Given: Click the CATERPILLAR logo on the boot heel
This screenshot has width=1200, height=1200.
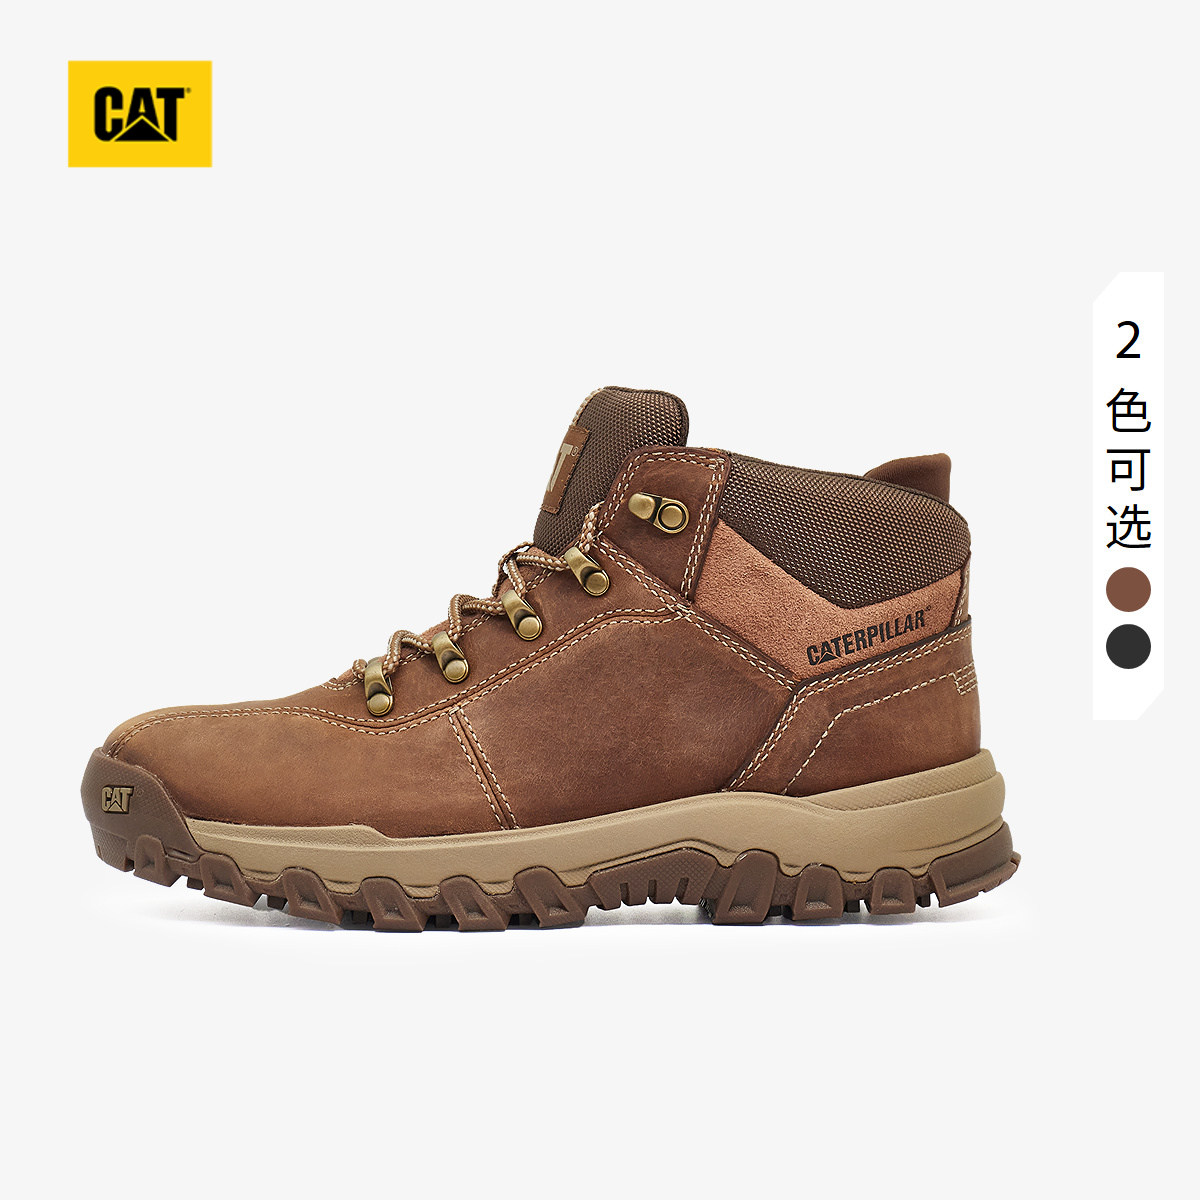Looking at the screenshot, I should point(868,637).
